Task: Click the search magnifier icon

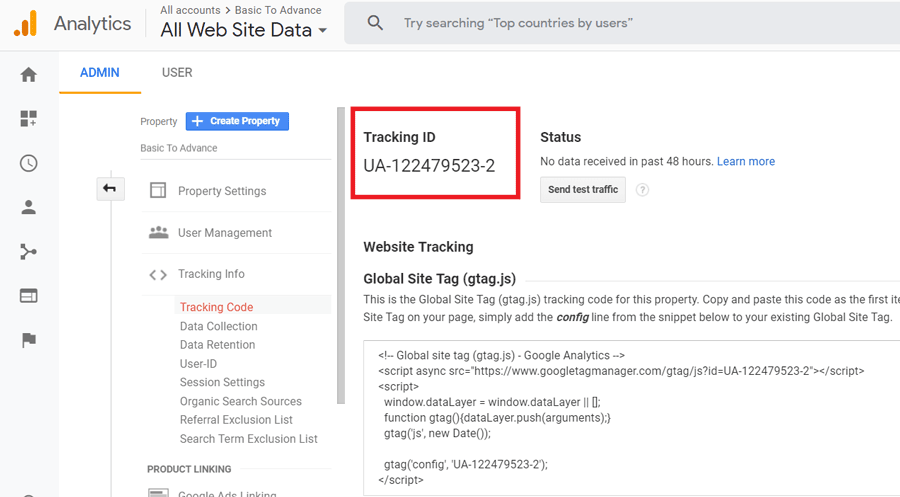Action: (375, 23)
